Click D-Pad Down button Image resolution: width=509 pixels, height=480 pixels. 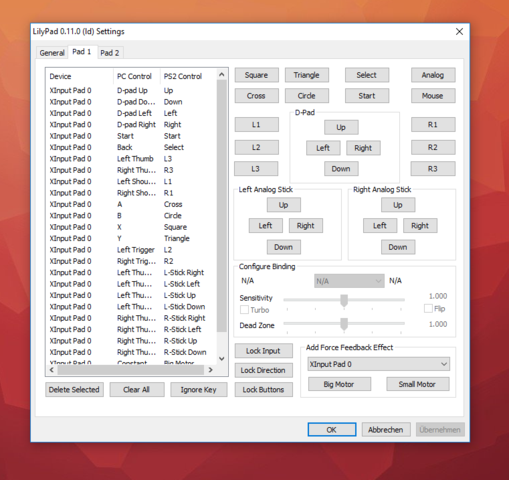coord(341,169)
